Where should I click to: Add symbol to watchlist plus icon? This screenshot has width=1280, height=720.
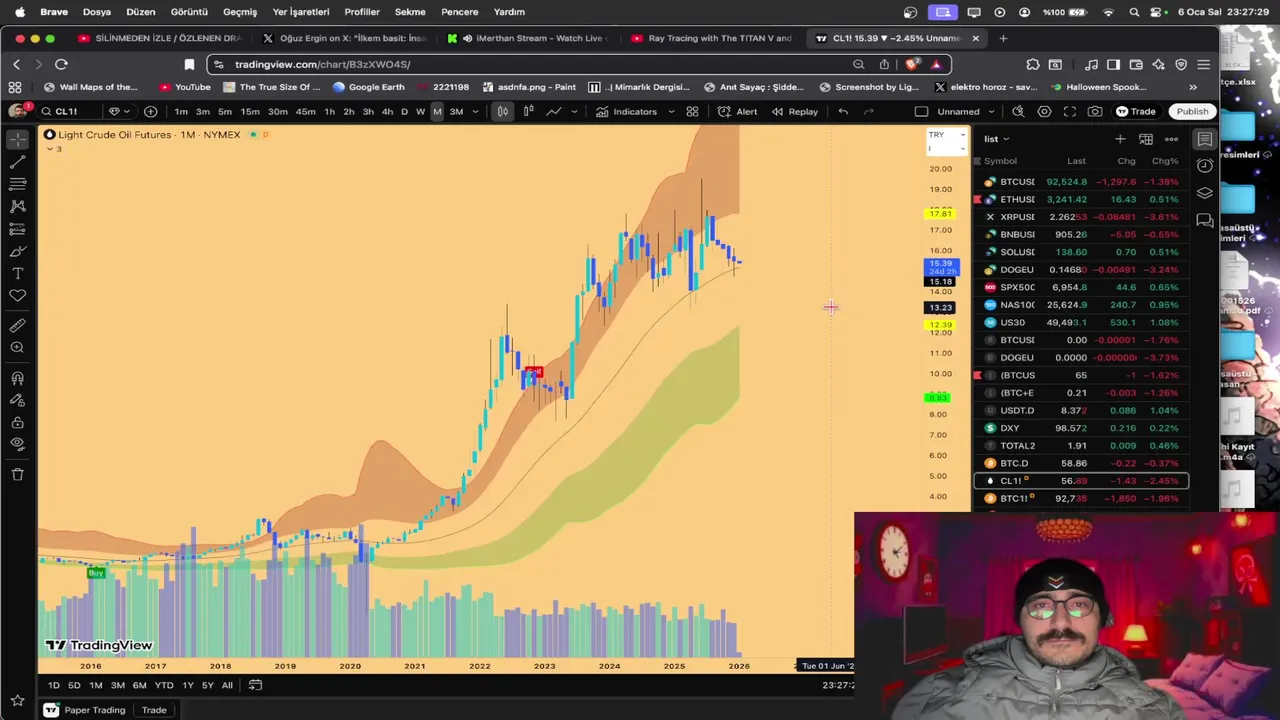click(1120, 139)
